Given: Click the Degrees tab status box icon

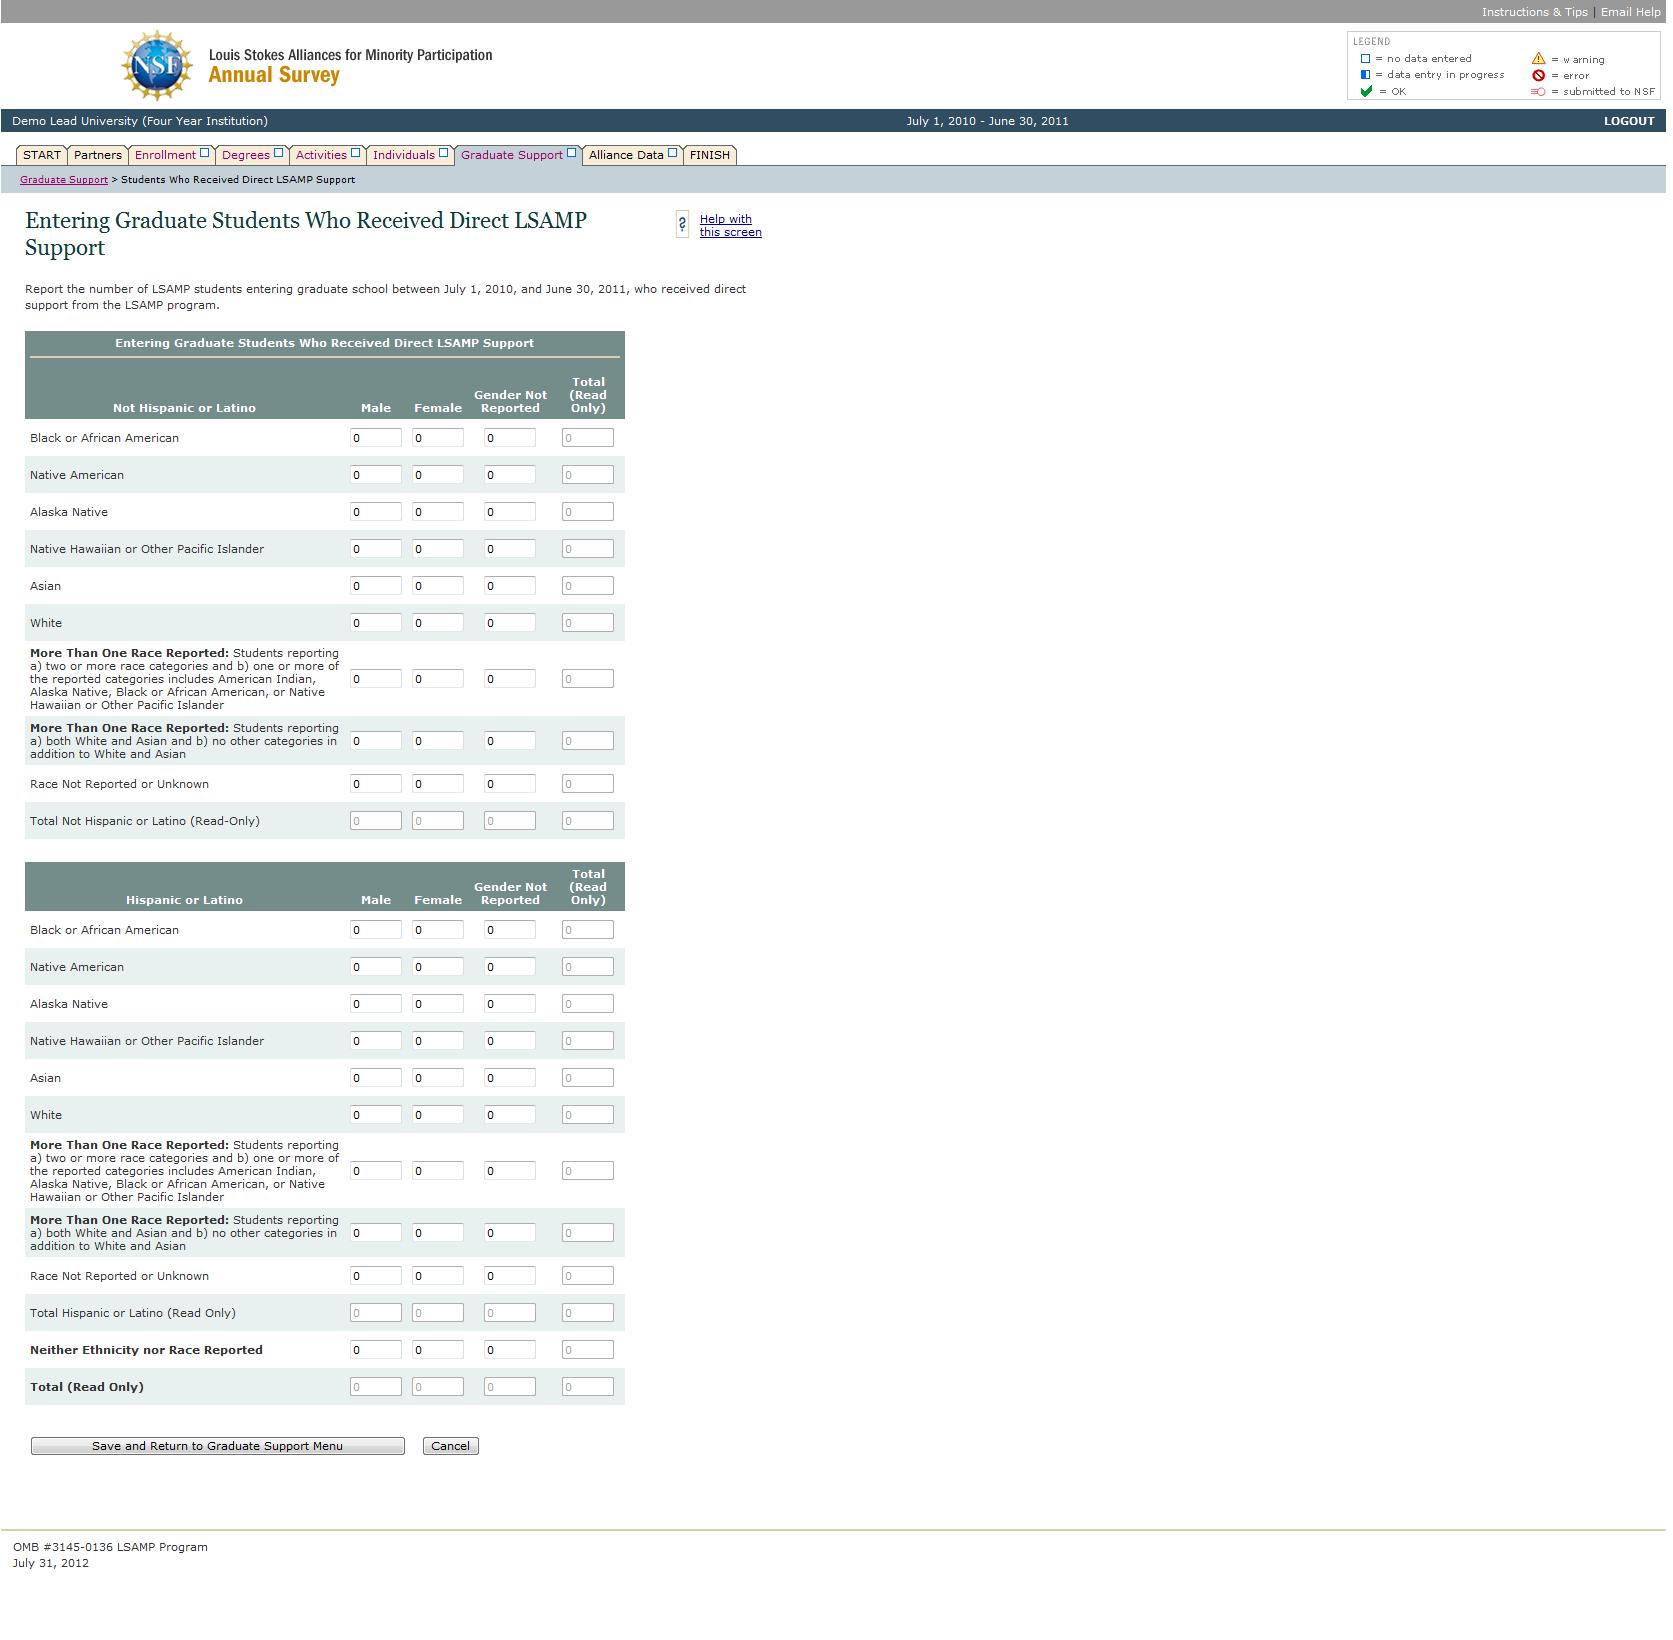Looking at the screenshot, I should [x=278, y=153].
